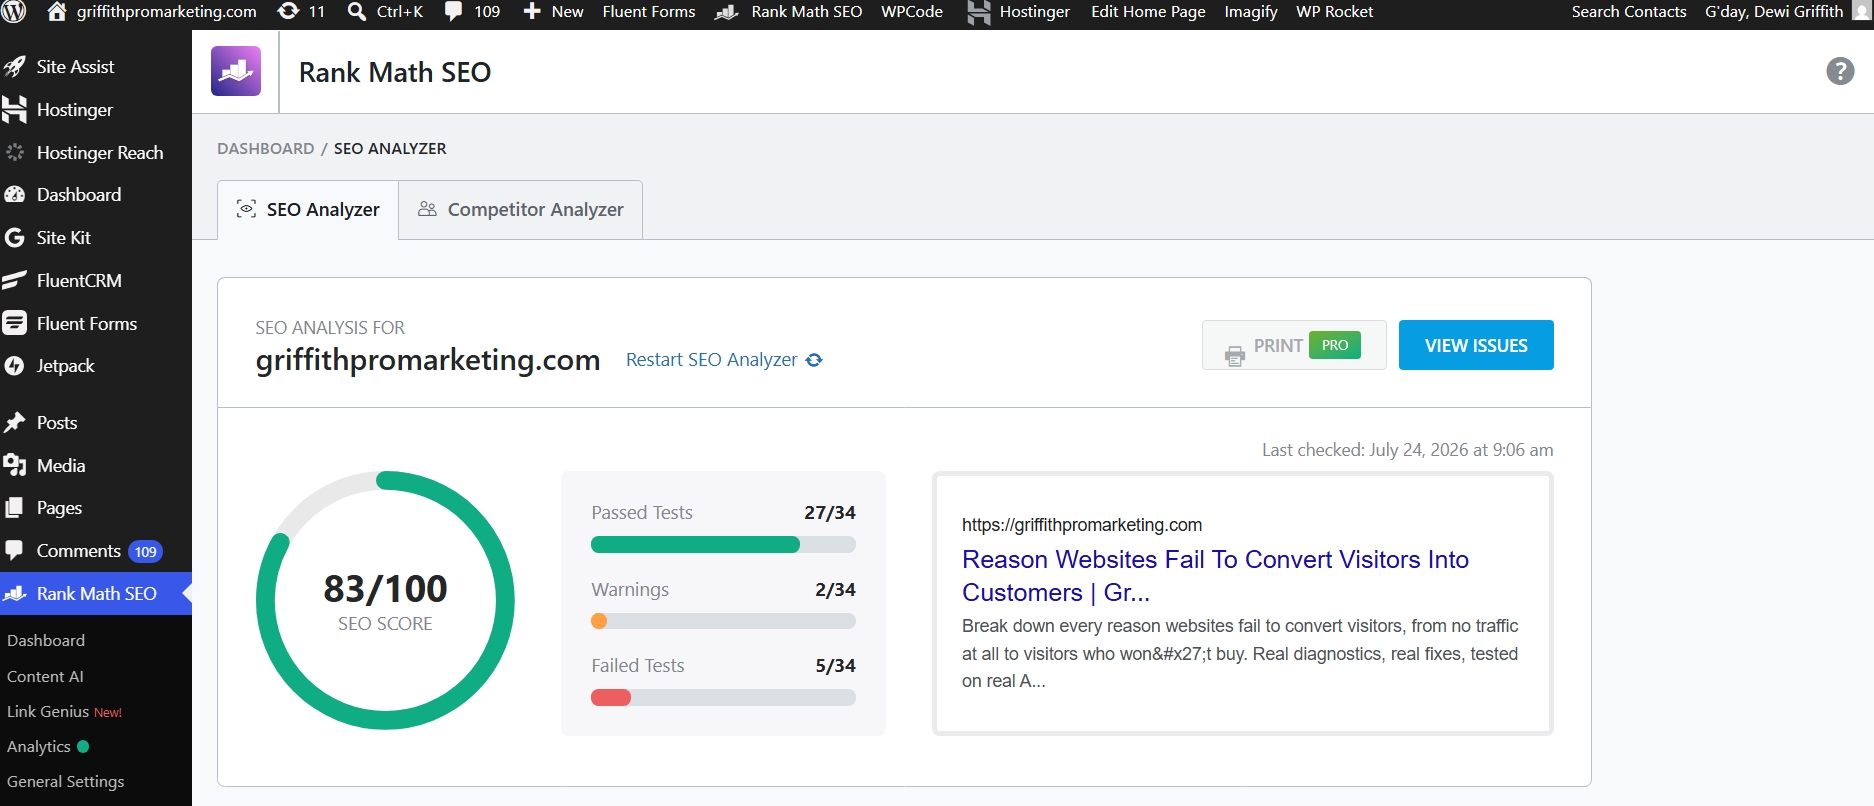Click the purple Rank Math SEO logo
1874x806 pixels.
tap(236, 71)
